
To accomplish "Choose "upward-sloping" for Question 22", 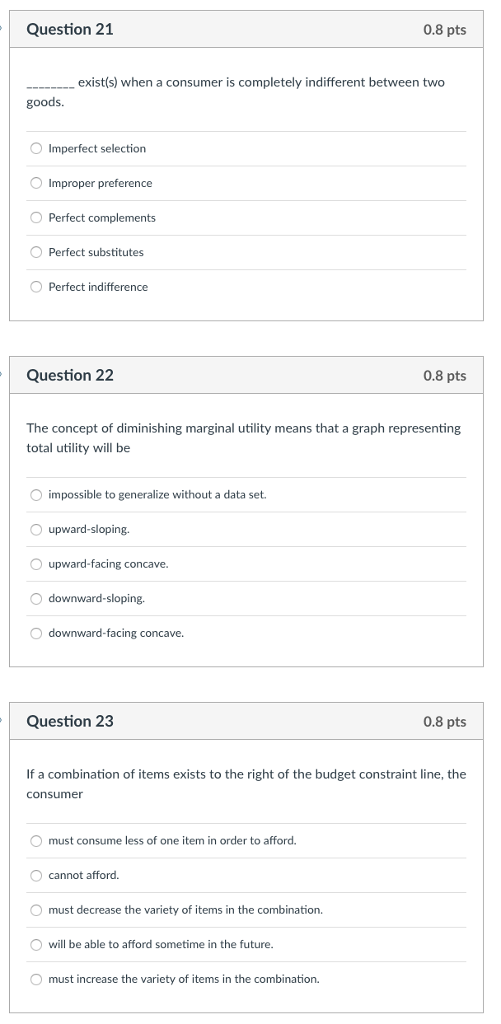I will pyautogui.click(x=37, y=529).
